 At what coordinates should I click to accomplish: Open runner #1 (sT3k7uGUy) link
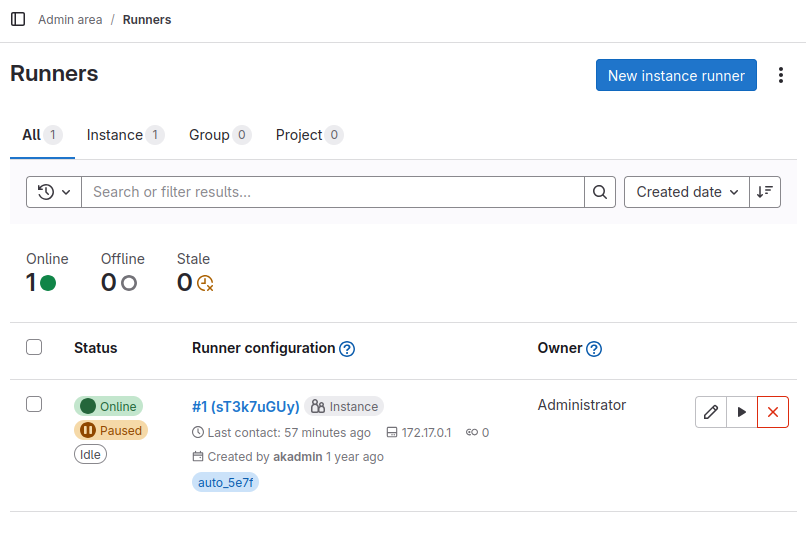coord(245,406)
